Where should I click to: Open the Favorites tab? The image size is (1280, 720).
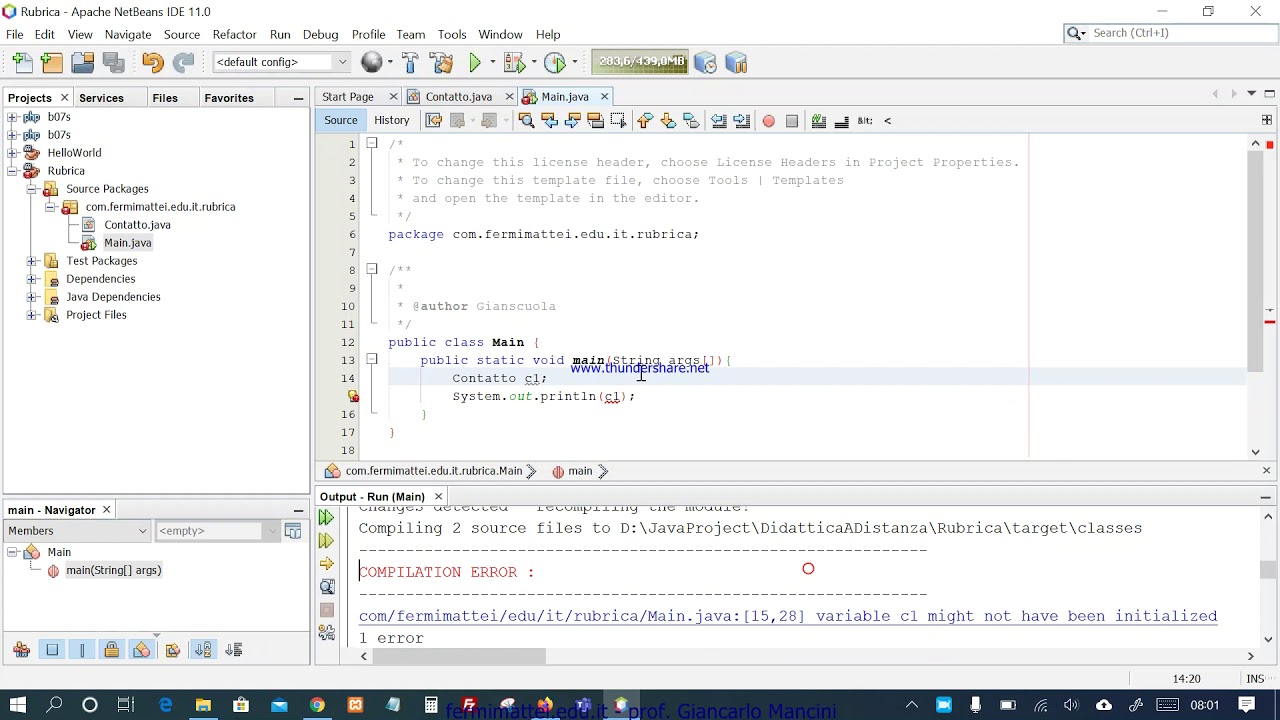pyautogui.click(x=229, y=98)
